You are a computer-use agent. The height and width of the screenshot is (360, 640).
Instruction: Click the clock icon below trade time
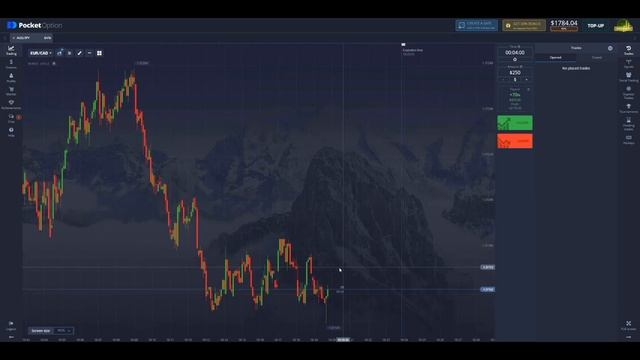coord(515,60)
